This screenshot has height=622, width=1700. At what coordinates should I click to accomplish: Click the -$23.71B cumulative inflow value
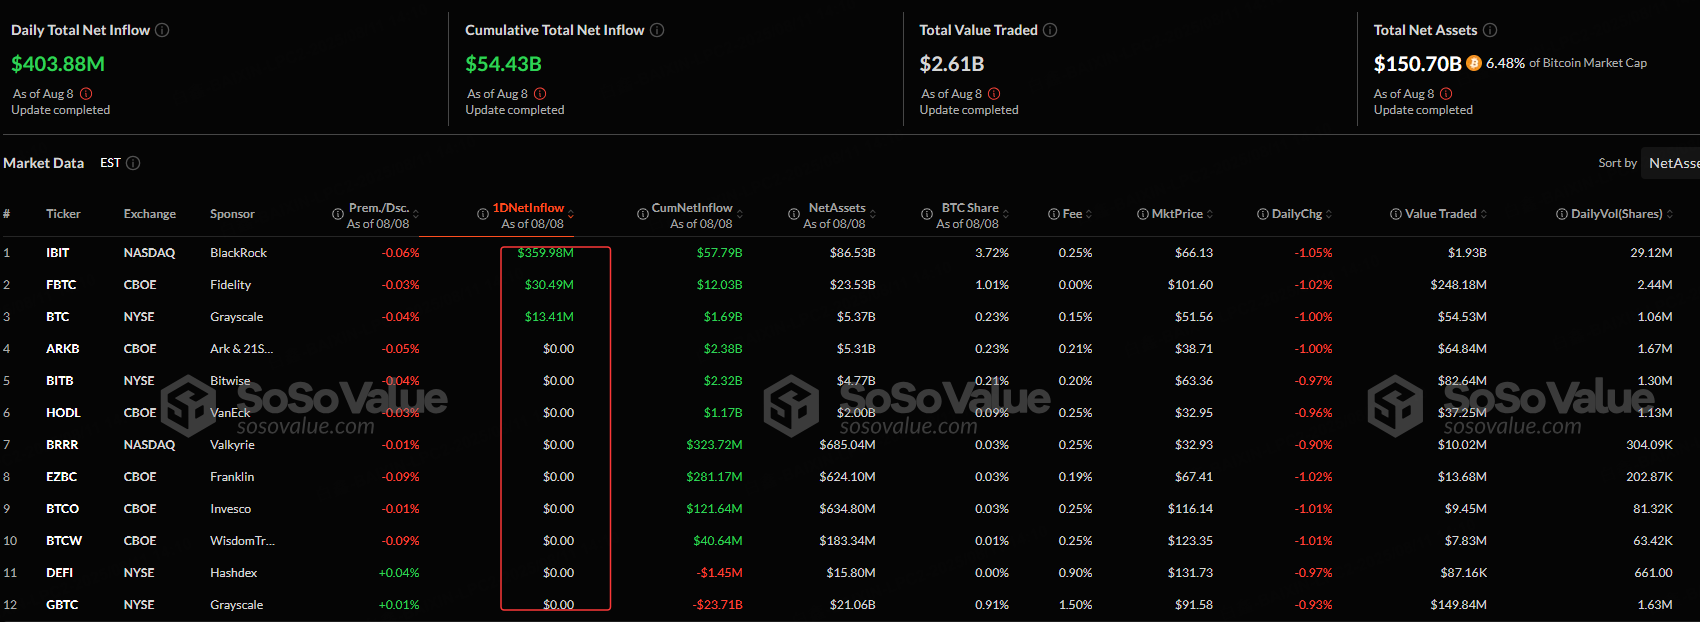coord(717,605)
